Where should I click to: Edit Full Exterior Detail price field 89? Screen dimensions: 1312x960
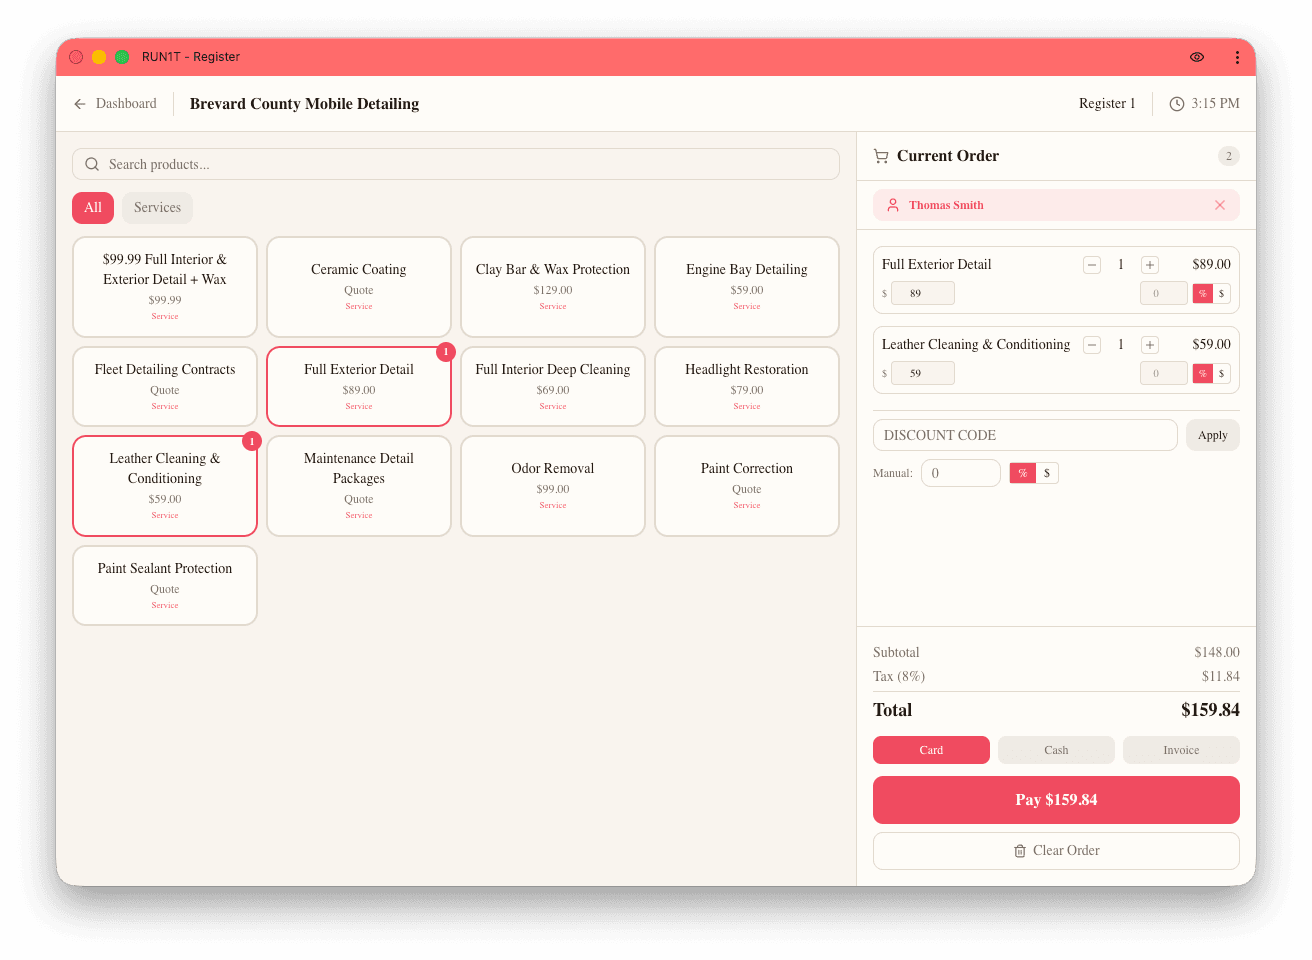[923, 293]
